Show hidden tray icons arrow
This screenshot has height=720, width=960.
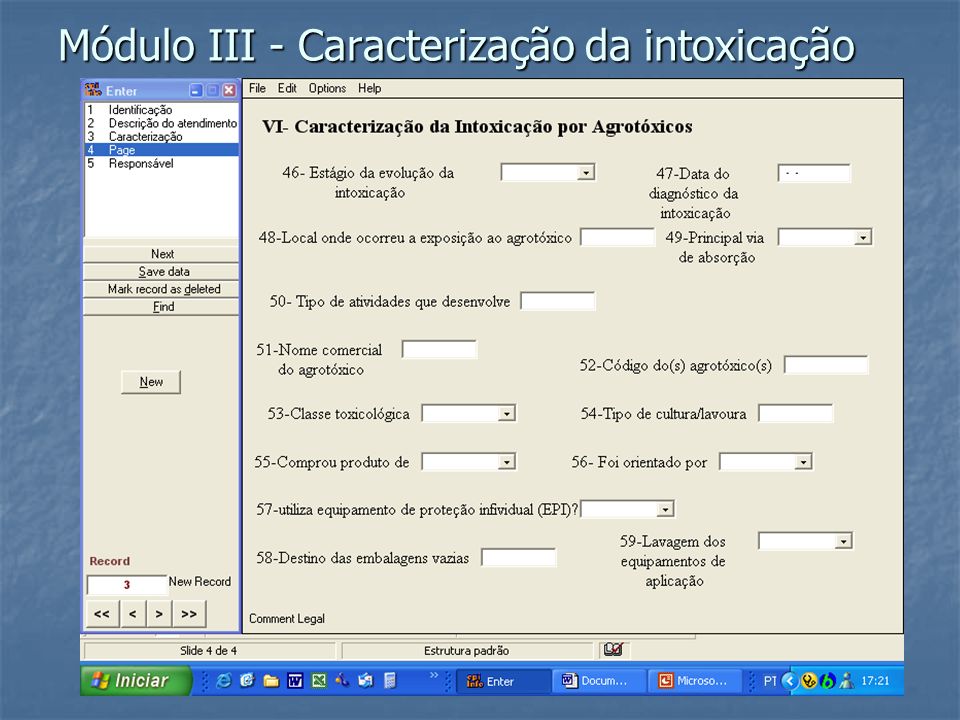click(x=790, y=681)
